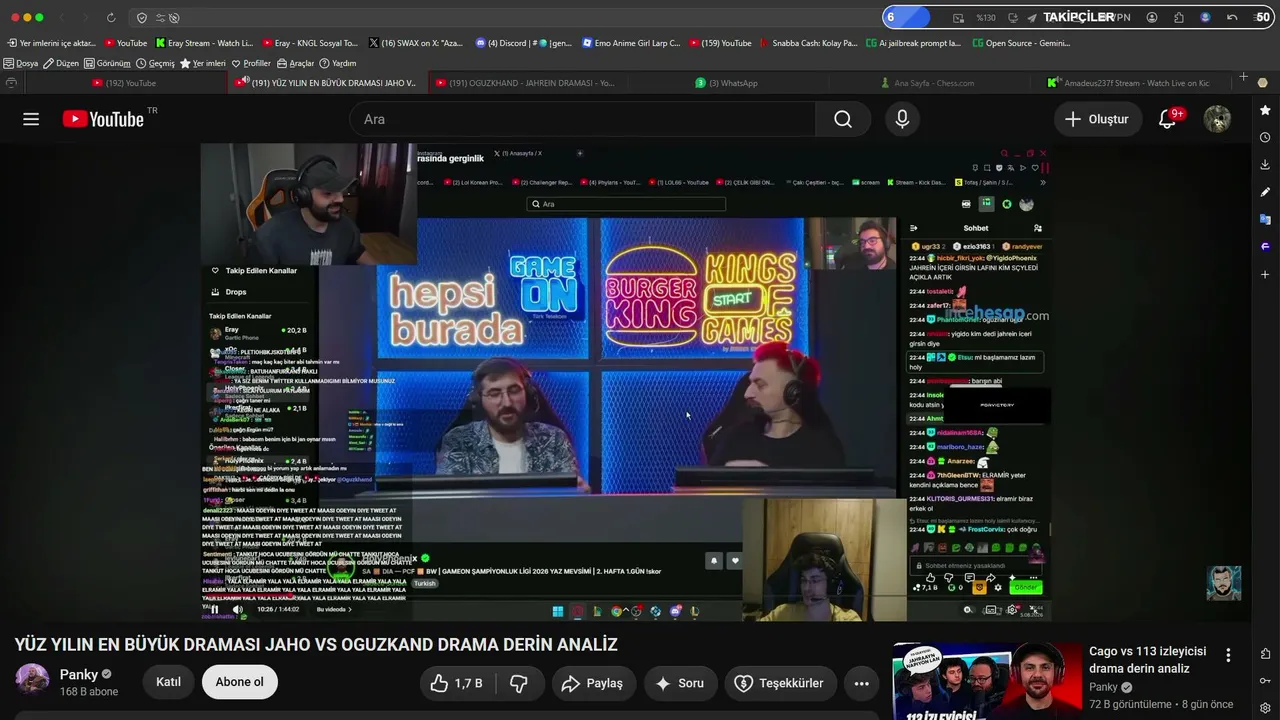Image resolution: width=1280 pixels, height=720 pixels.
Task: Open 'Cago vs 113 izleyicisi' video thumbnail
Action: pos(986,681)
